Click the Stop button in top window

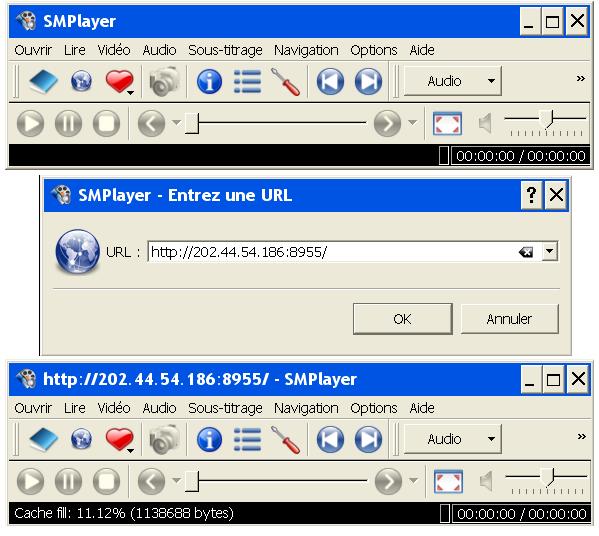pyautogui.click(x=107, y=123)
